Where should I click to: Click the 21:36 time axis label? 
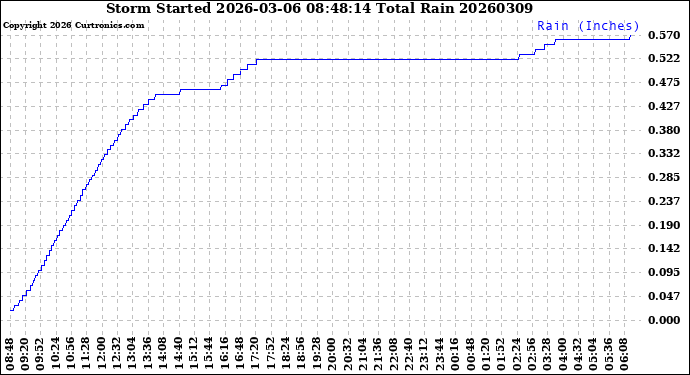point(378,354)
